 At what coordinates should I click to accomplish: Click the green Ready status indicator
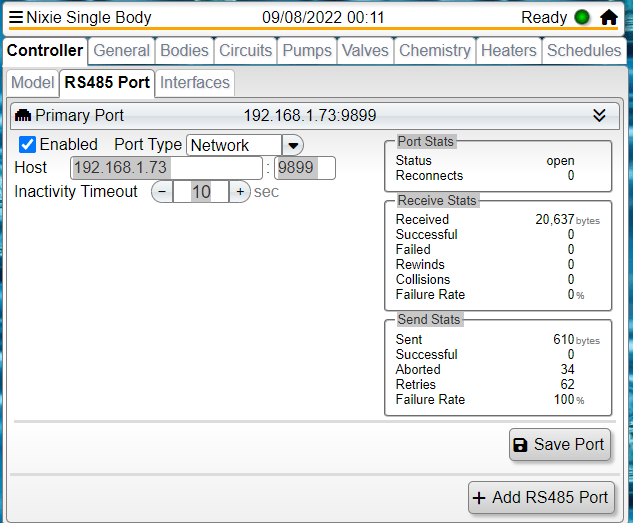click(582, 17)
